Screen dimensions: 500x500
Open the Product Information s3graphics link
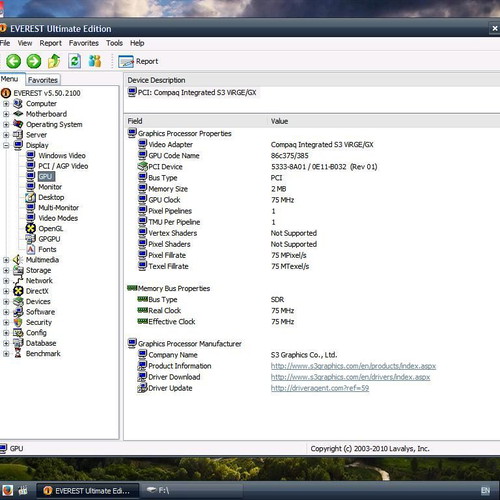(x=353, y=366)
